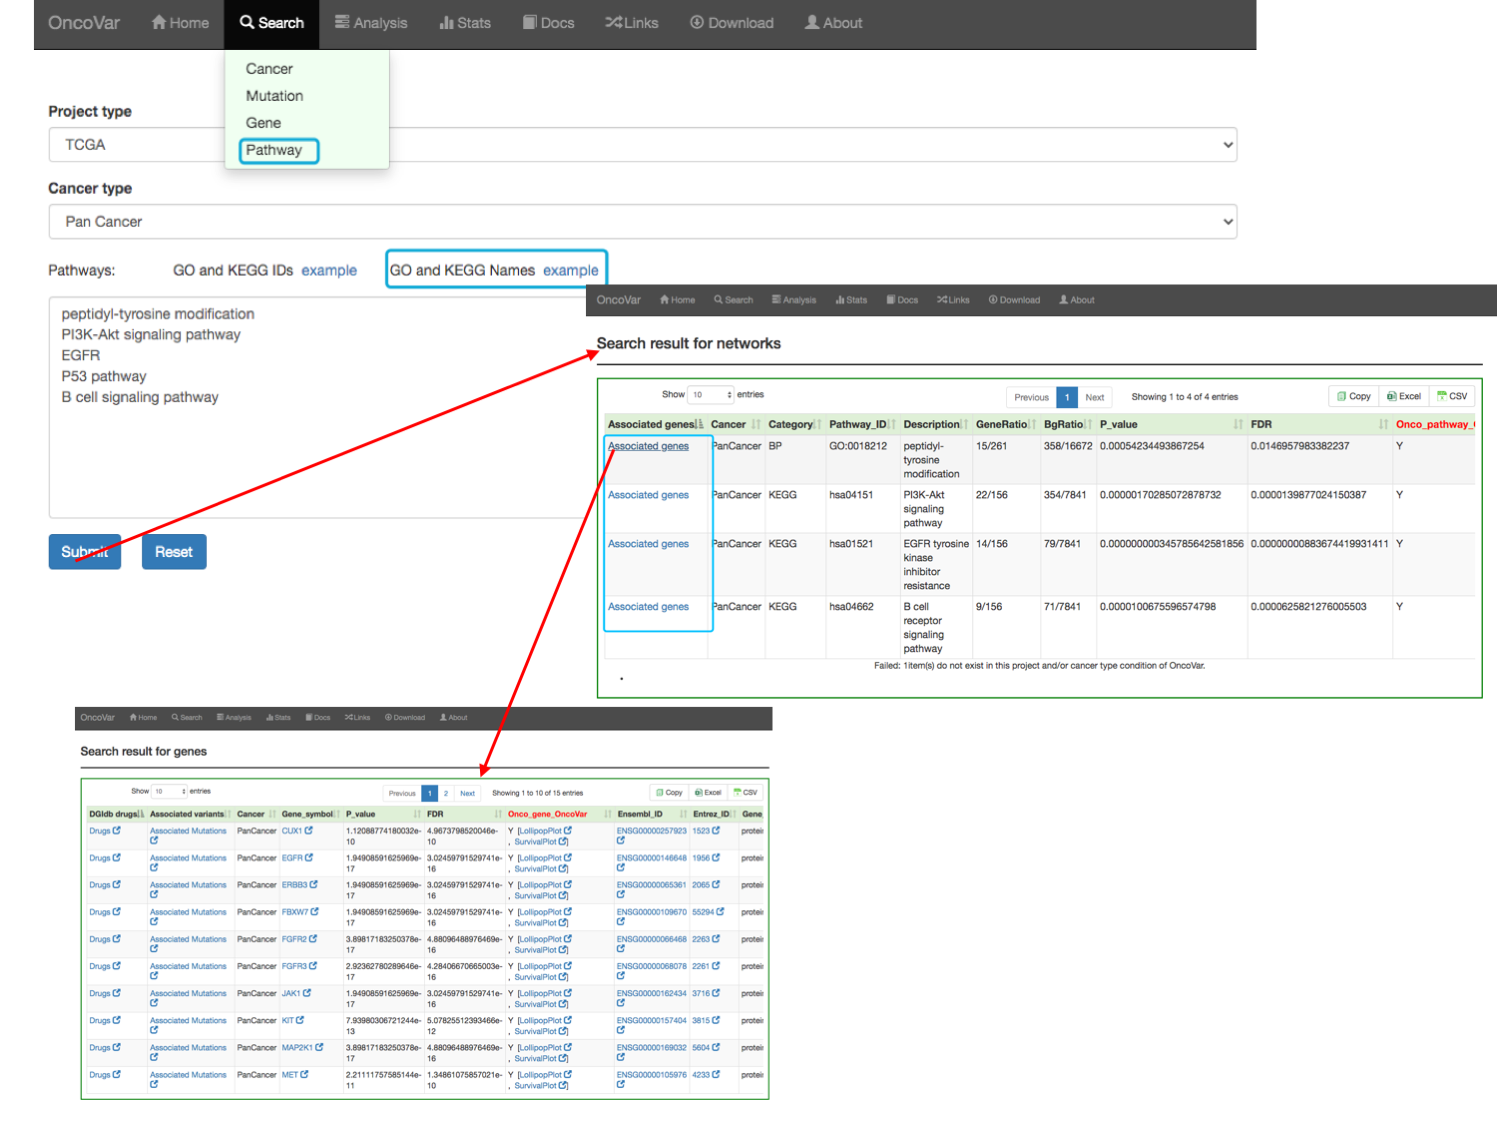1497x1123 pixels.
Task: Export networks results as CSV
Action: tap(1453, 396)
